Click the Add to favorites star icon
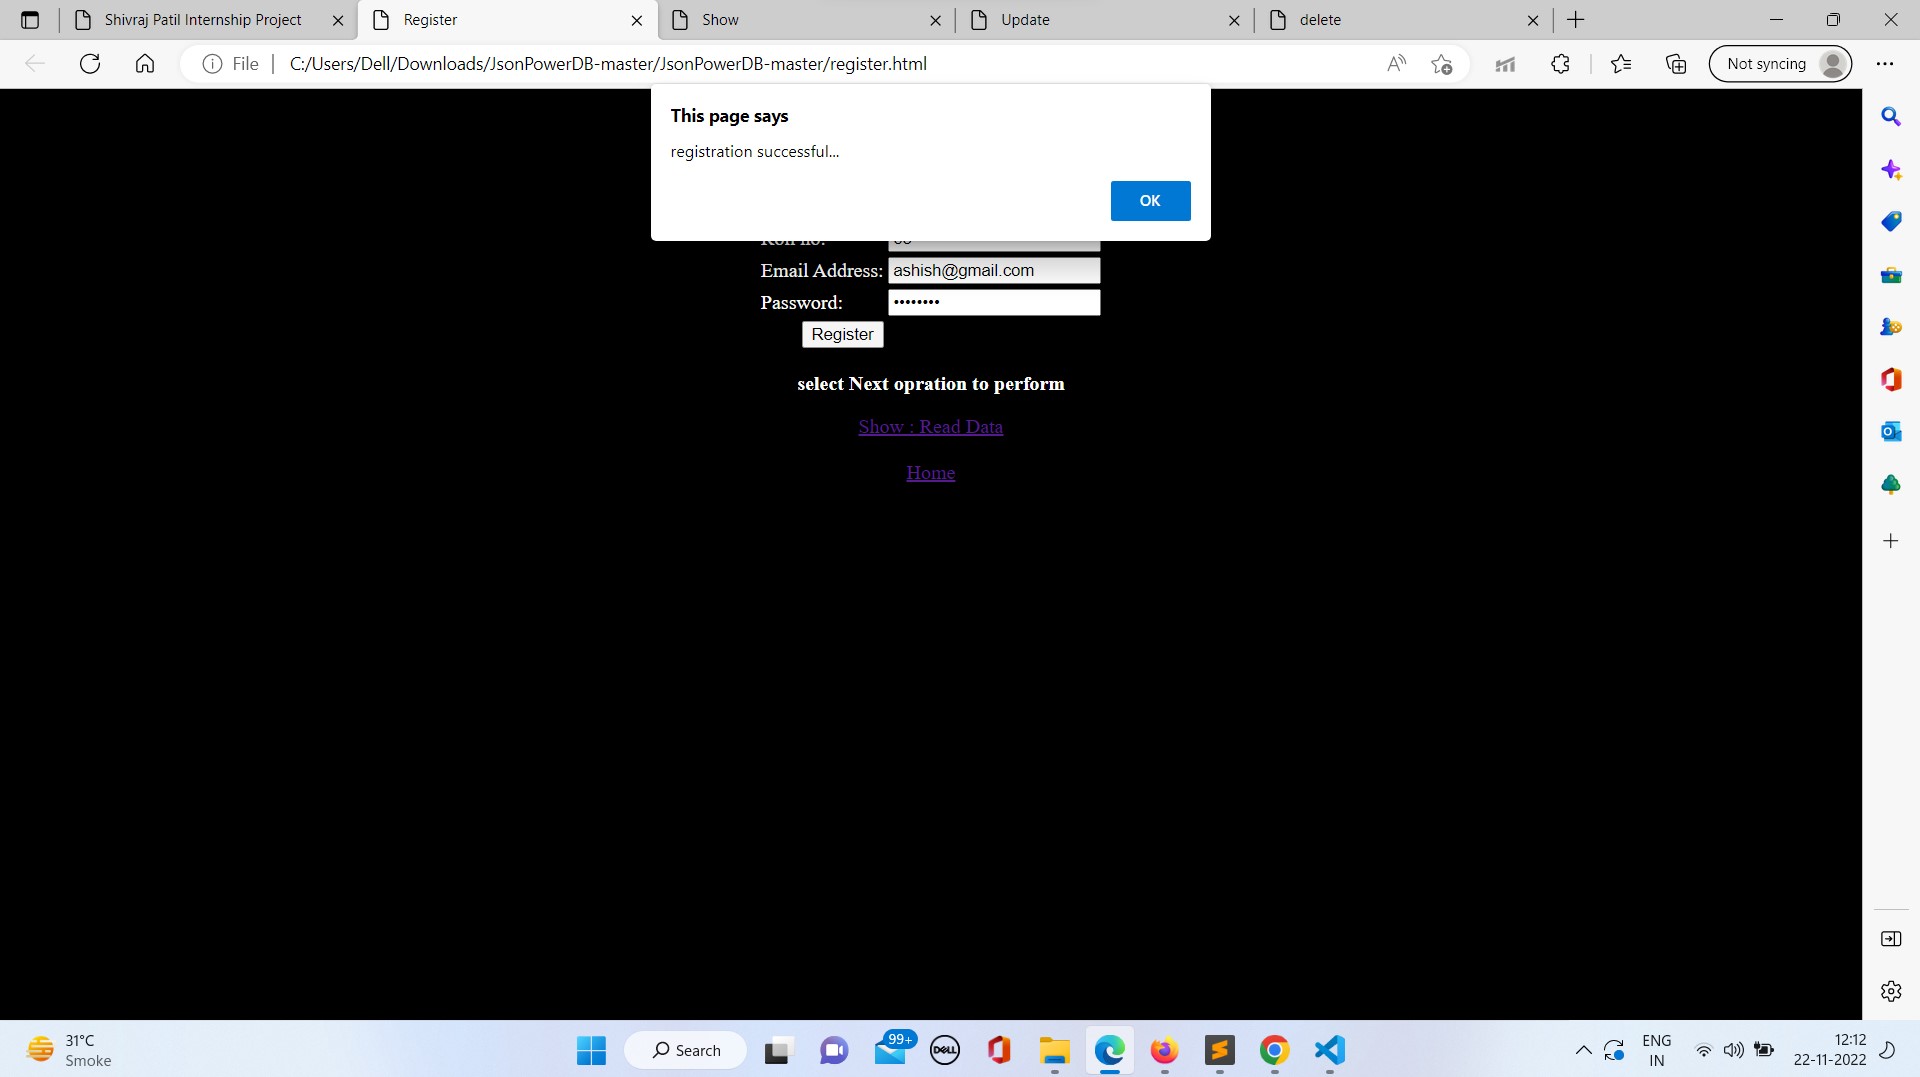This screenshot has height=1077, width=1920. tap(1444, 63)
